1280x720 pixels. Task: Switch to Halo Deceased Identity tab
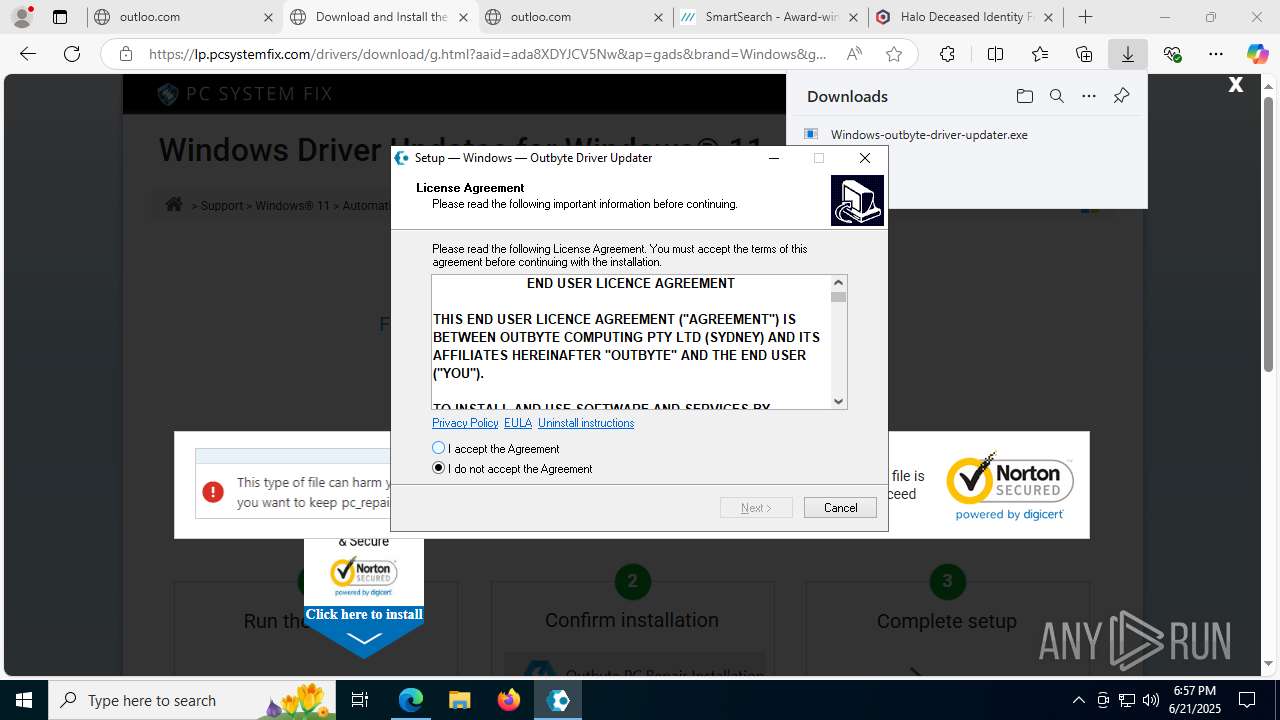[x=964, y=17]
